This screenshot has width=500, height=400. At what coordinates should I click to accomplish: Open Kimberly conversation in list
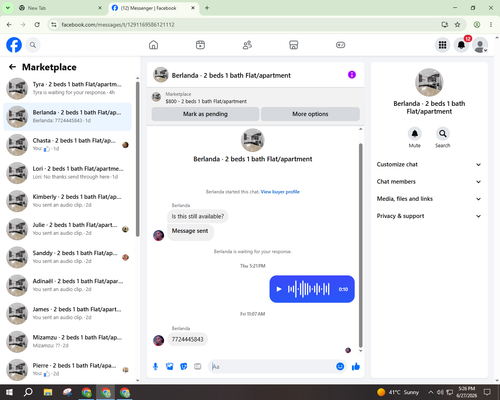click(x=67, y=201)
